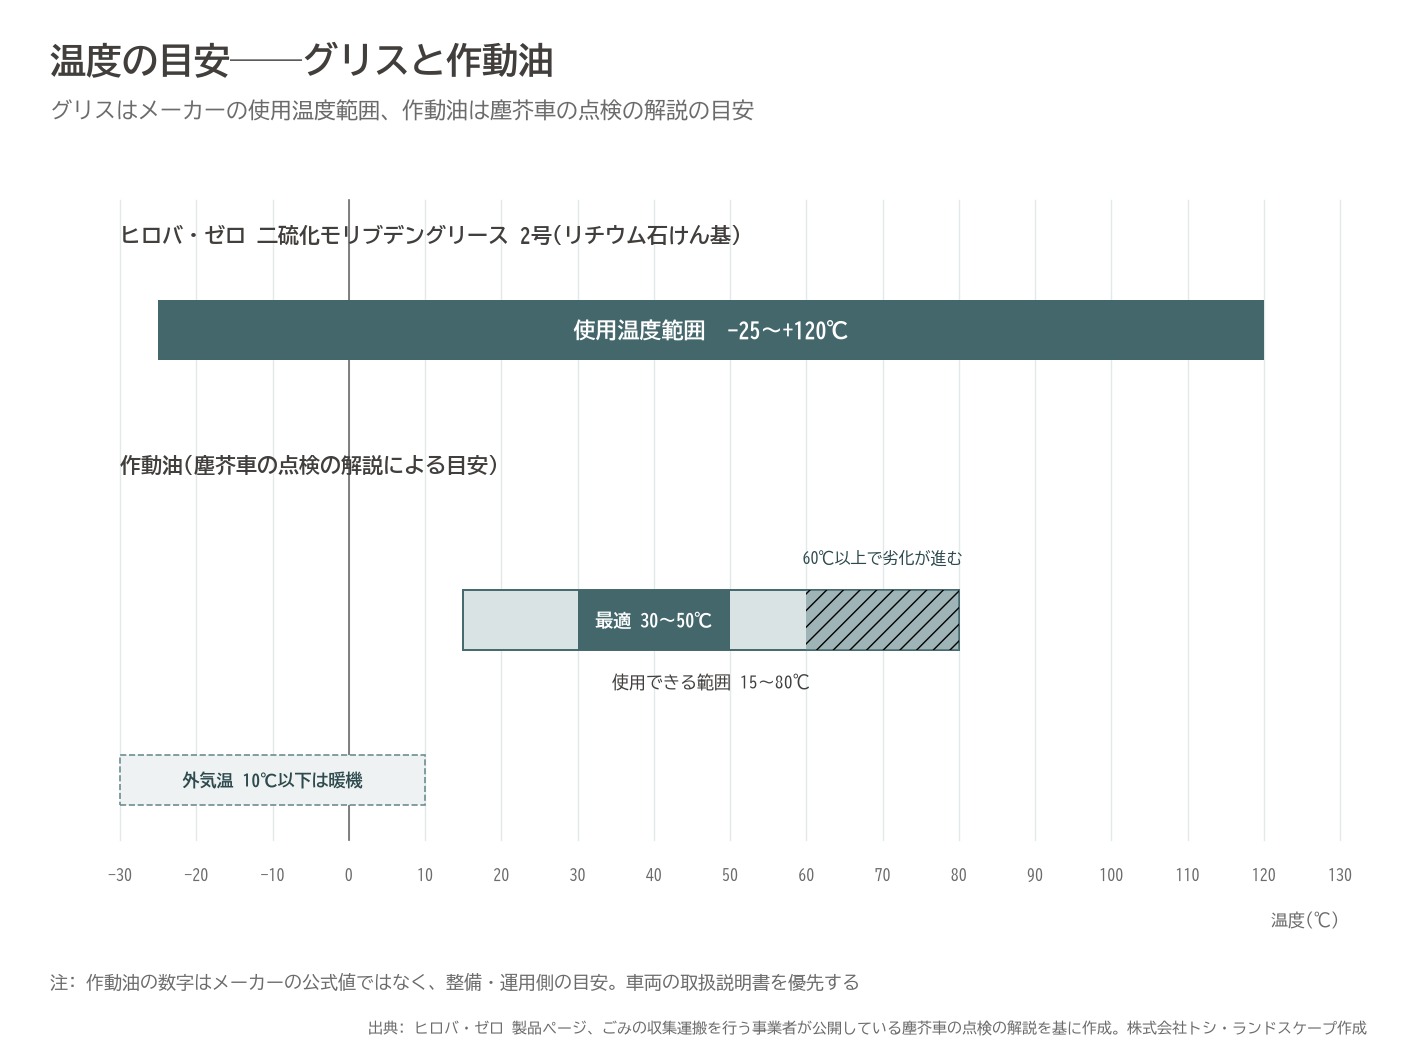The width and height of the screenshot is (1417, 1060).
Task: Click the source line beginning 出典:ヒロバ・ゼロ
Action: [x=867, y=1027]
